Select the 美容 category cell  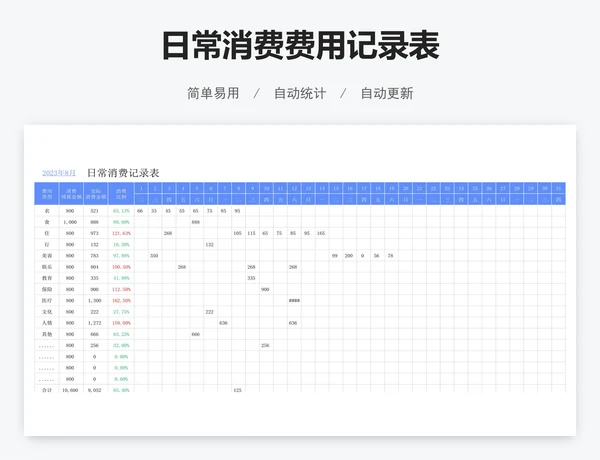[x=47, y=256]
